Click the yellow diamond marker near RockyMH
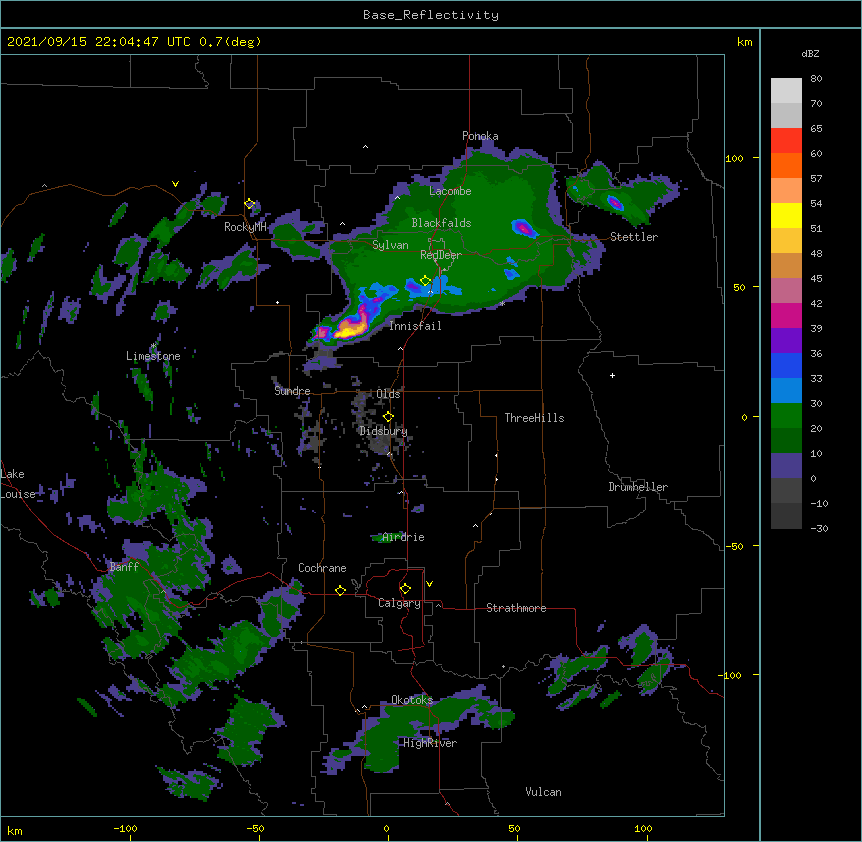Screen dimensions: 862x842 tap(249, 204)
